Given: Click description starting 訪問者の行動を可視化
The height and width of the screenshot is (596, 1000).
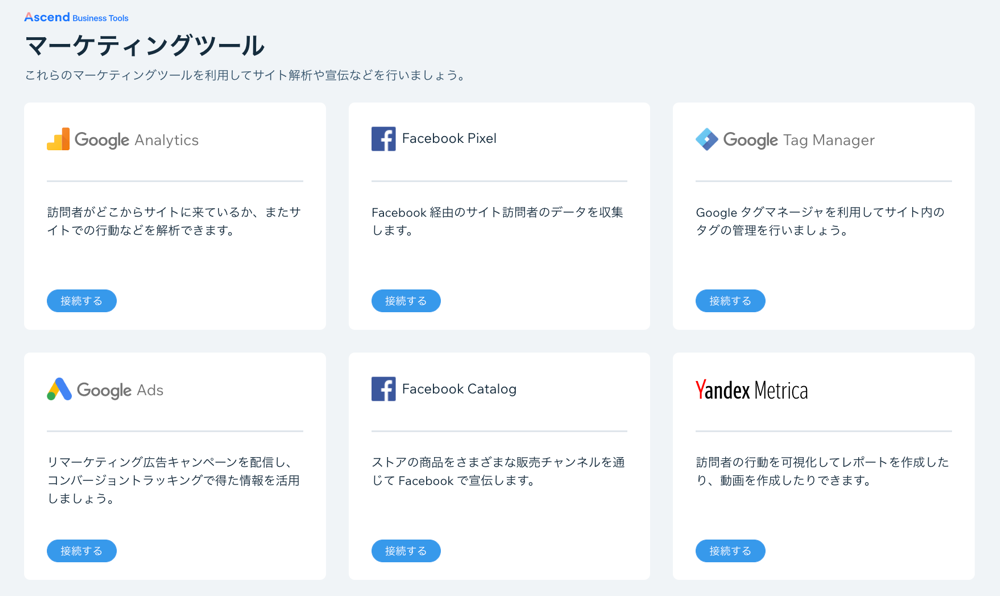Looking at the screenshot, I should [823, 471].
